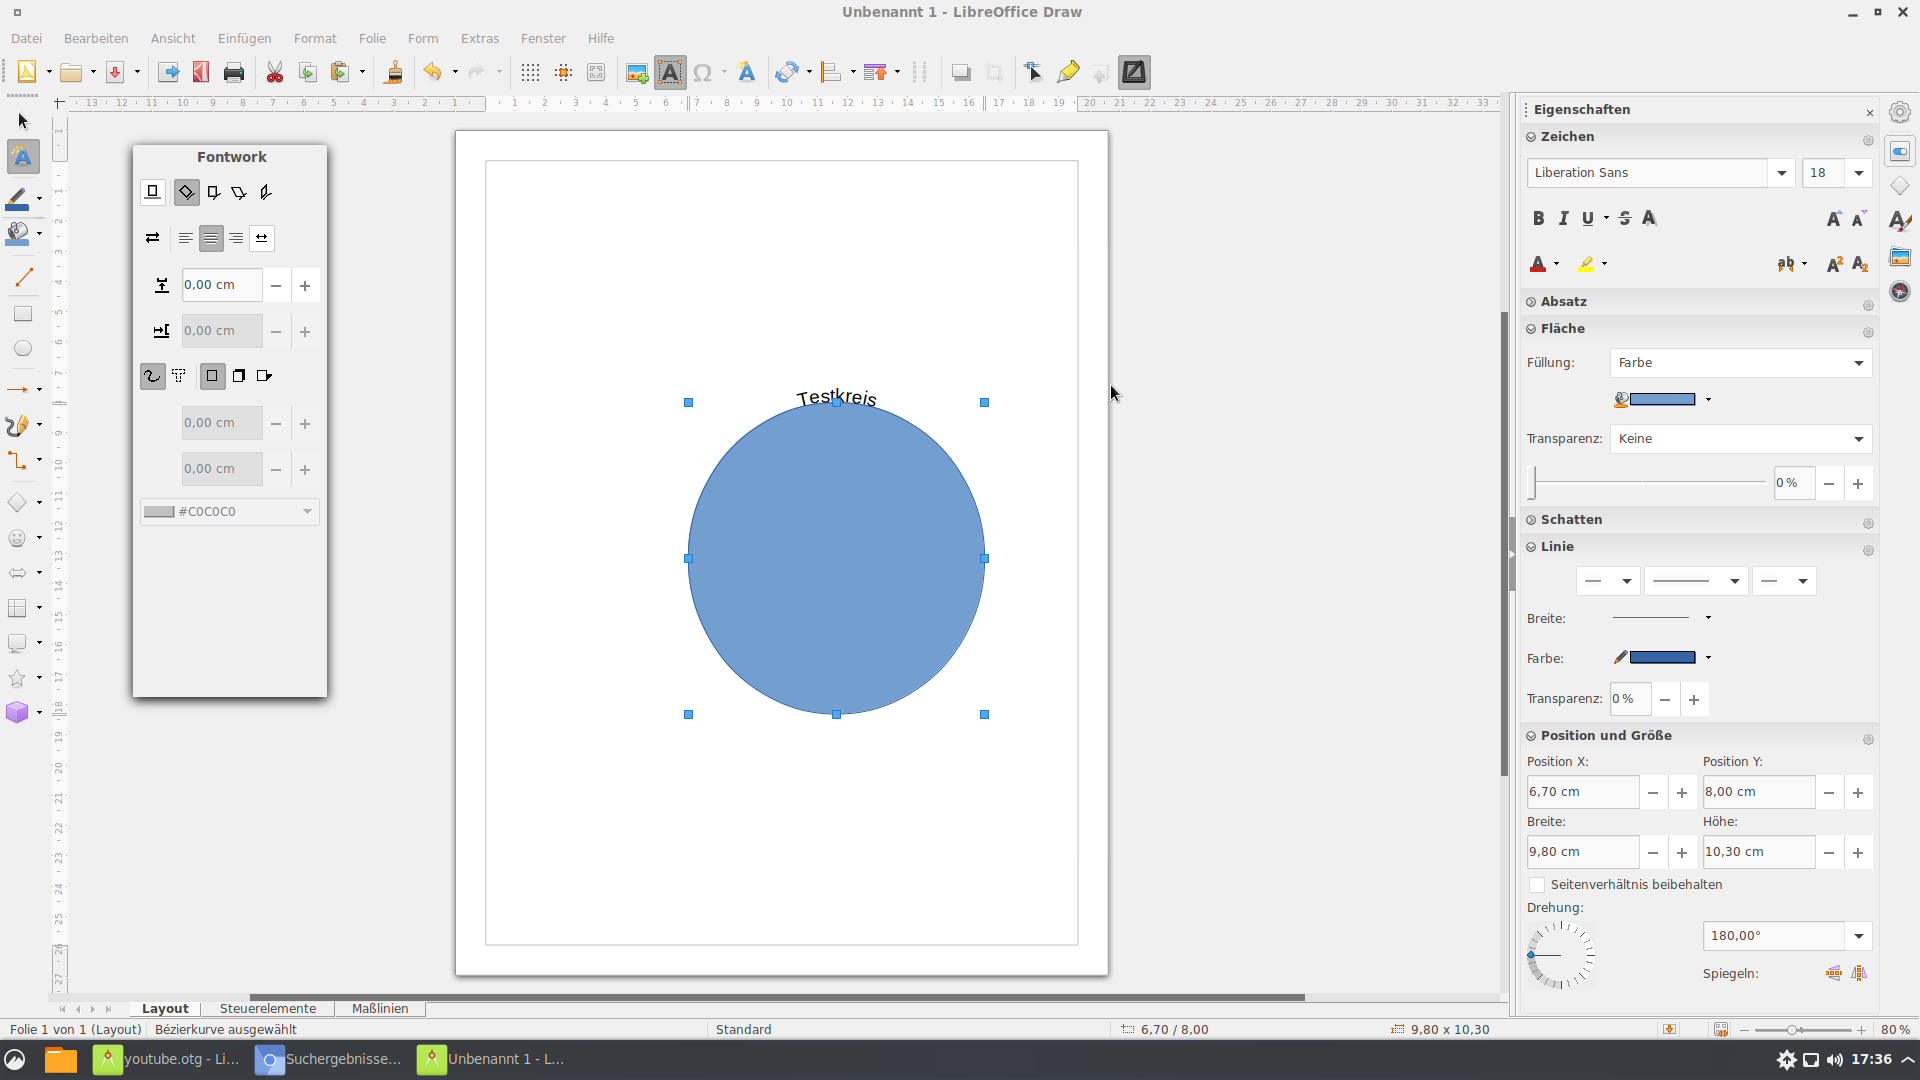Increase Position X value with plus
Image resolution: width=1920 pixels, height=1080 pixels.
(1682, 793)
